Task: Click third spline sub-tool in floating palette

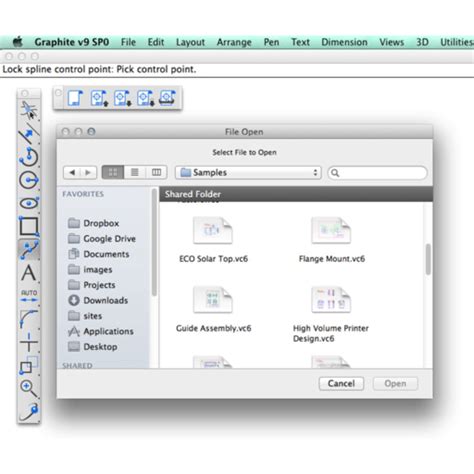Action: click(x=122, y=98)
